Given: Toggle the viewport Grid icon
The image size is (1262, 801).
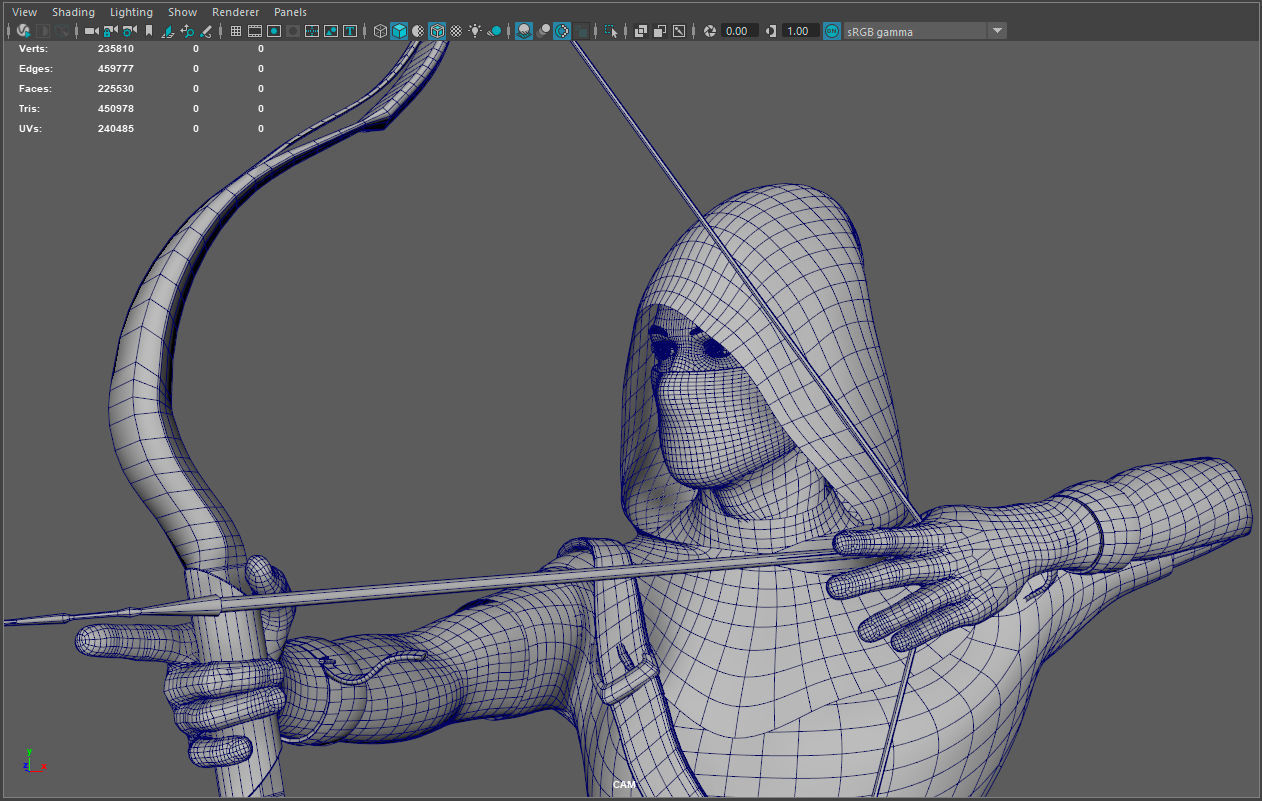Looking at the screenshot, I should (236, 31).
